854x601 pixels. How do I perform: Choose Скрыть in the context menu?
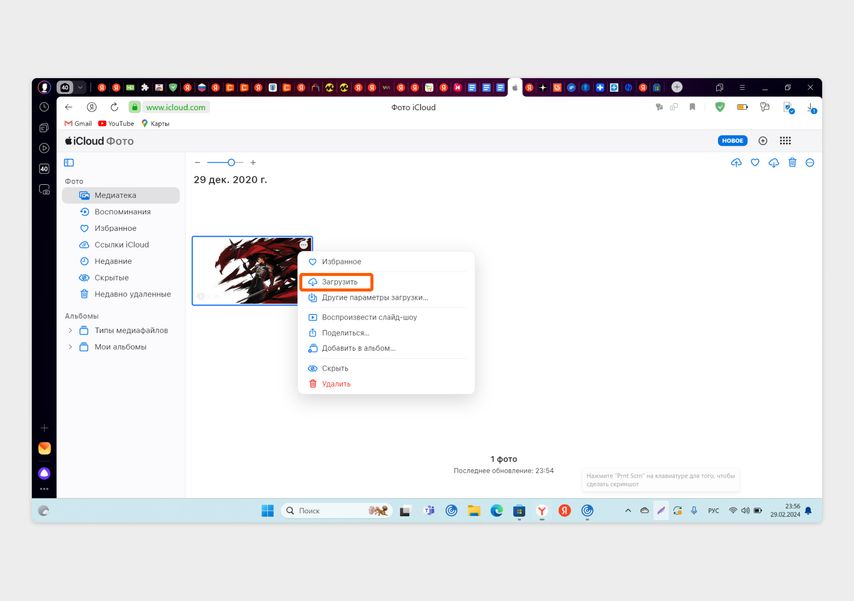point(386,368)
